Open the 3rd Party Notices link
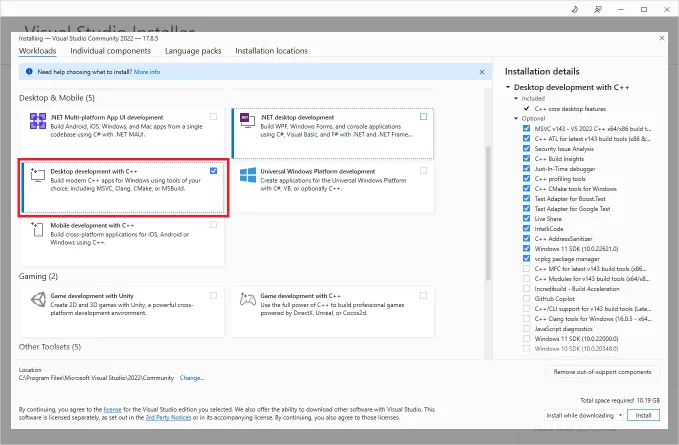The height and width of the screenshot is (445, 679). pos(168,417)
